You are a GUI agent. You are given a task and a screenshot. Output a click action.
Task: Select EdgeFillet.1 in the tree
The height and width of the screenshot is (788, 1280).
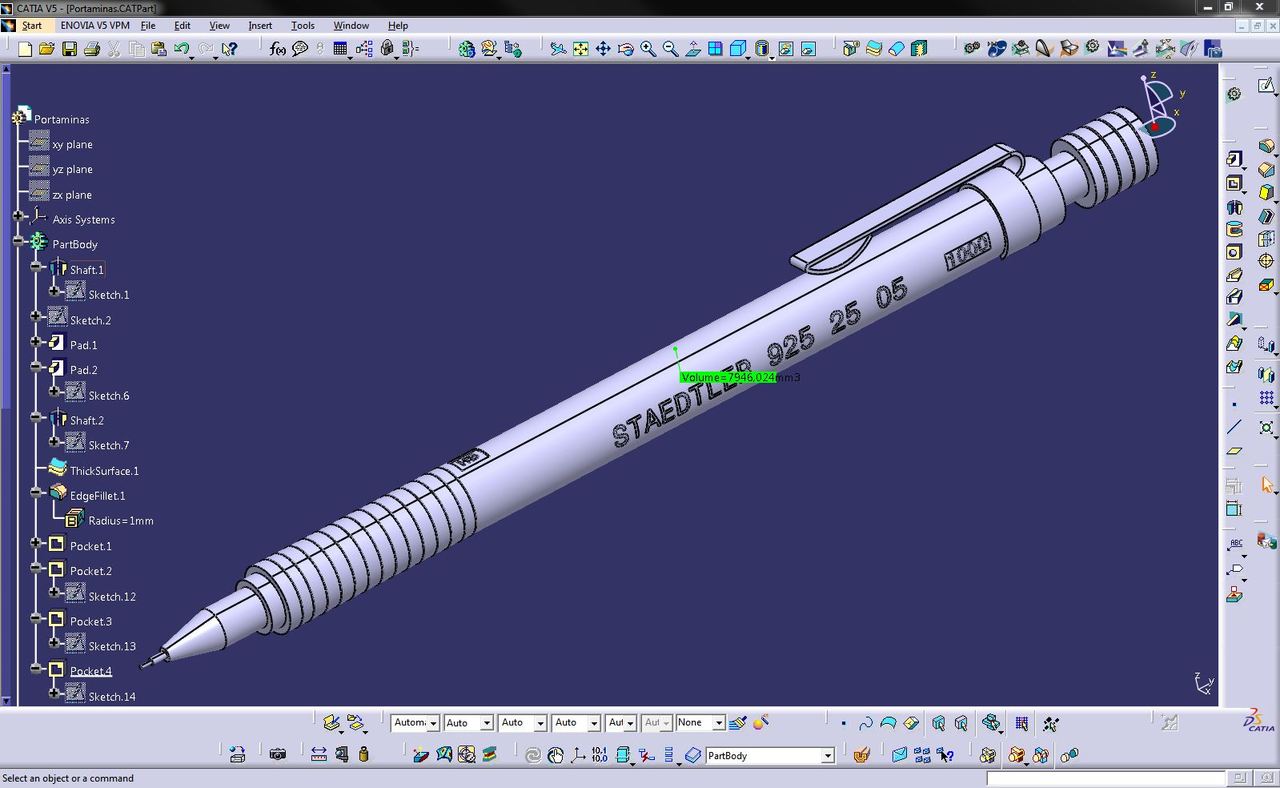97,496
